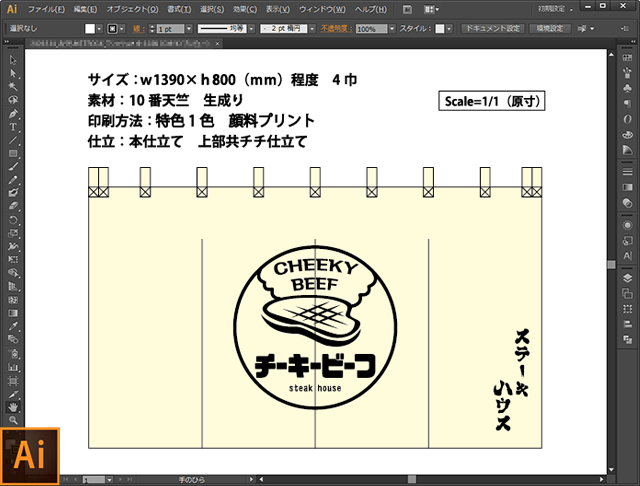This screenshot has height=486, width=640.
Task: Expand the opacity 100% dropdown arrow
Action: (x=392, y=29)
